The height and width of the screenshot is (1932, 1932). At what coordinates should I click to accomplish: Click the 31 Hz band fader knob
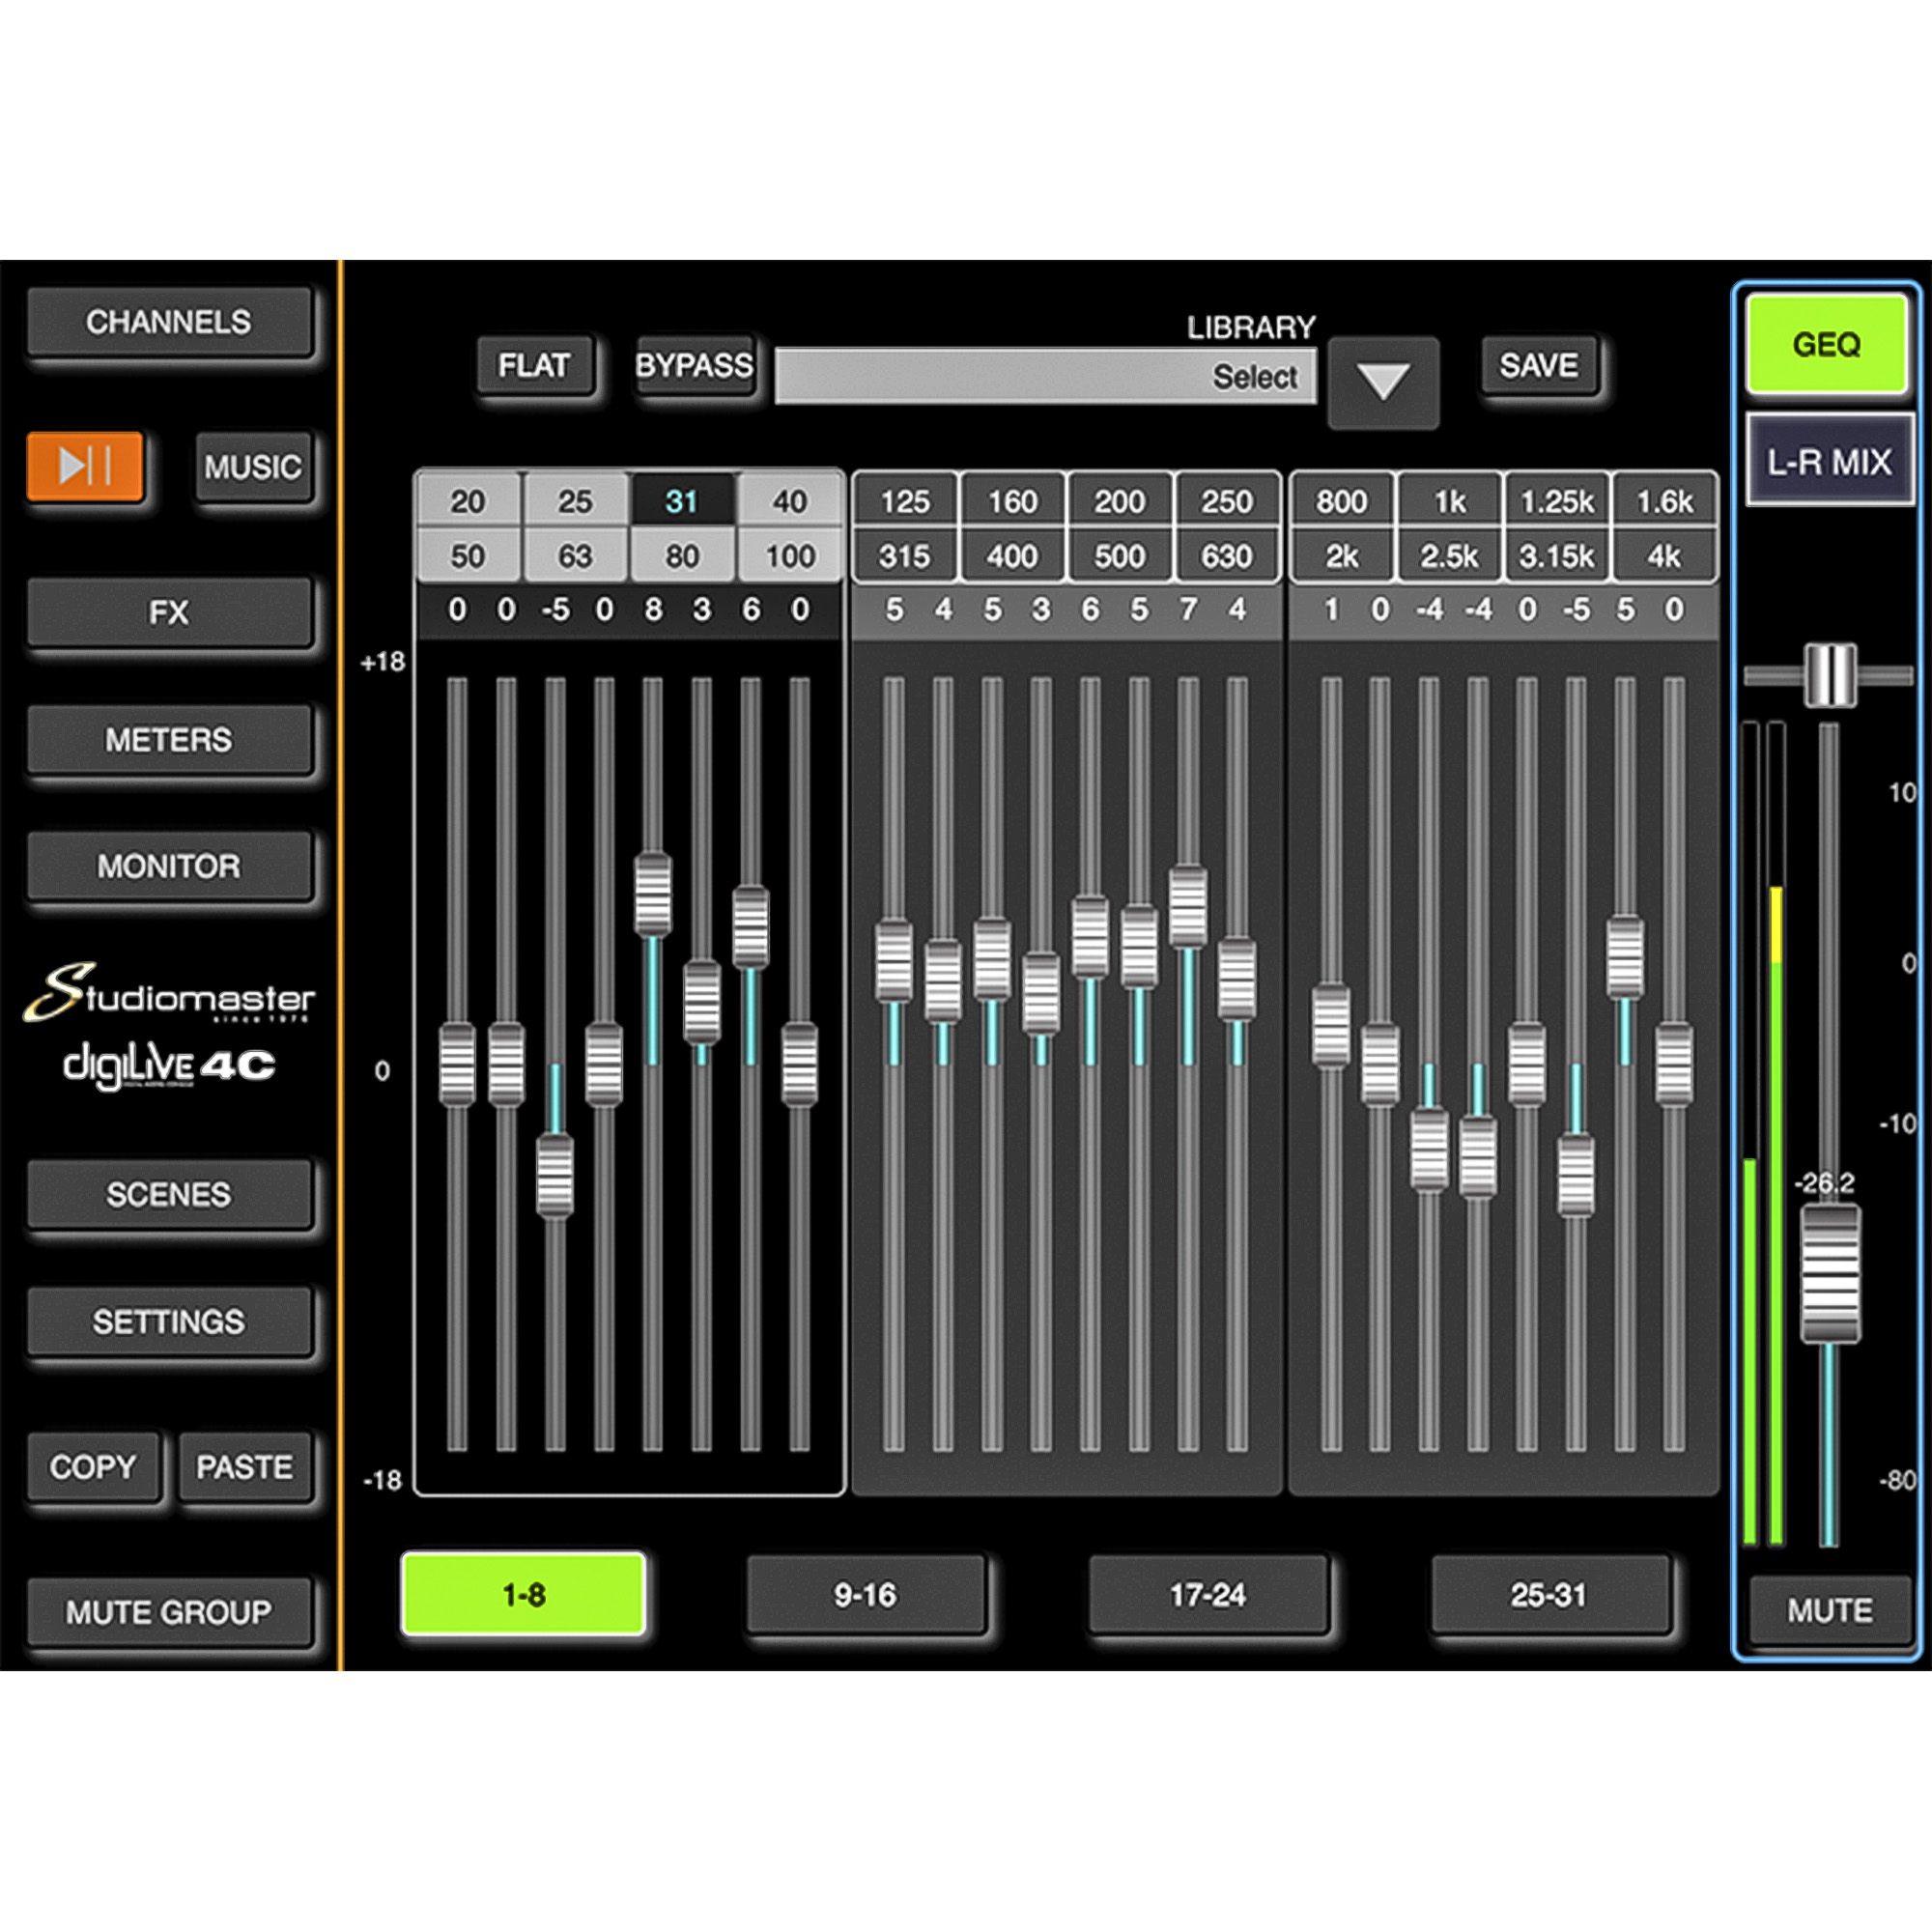(x=555, y=1175)
